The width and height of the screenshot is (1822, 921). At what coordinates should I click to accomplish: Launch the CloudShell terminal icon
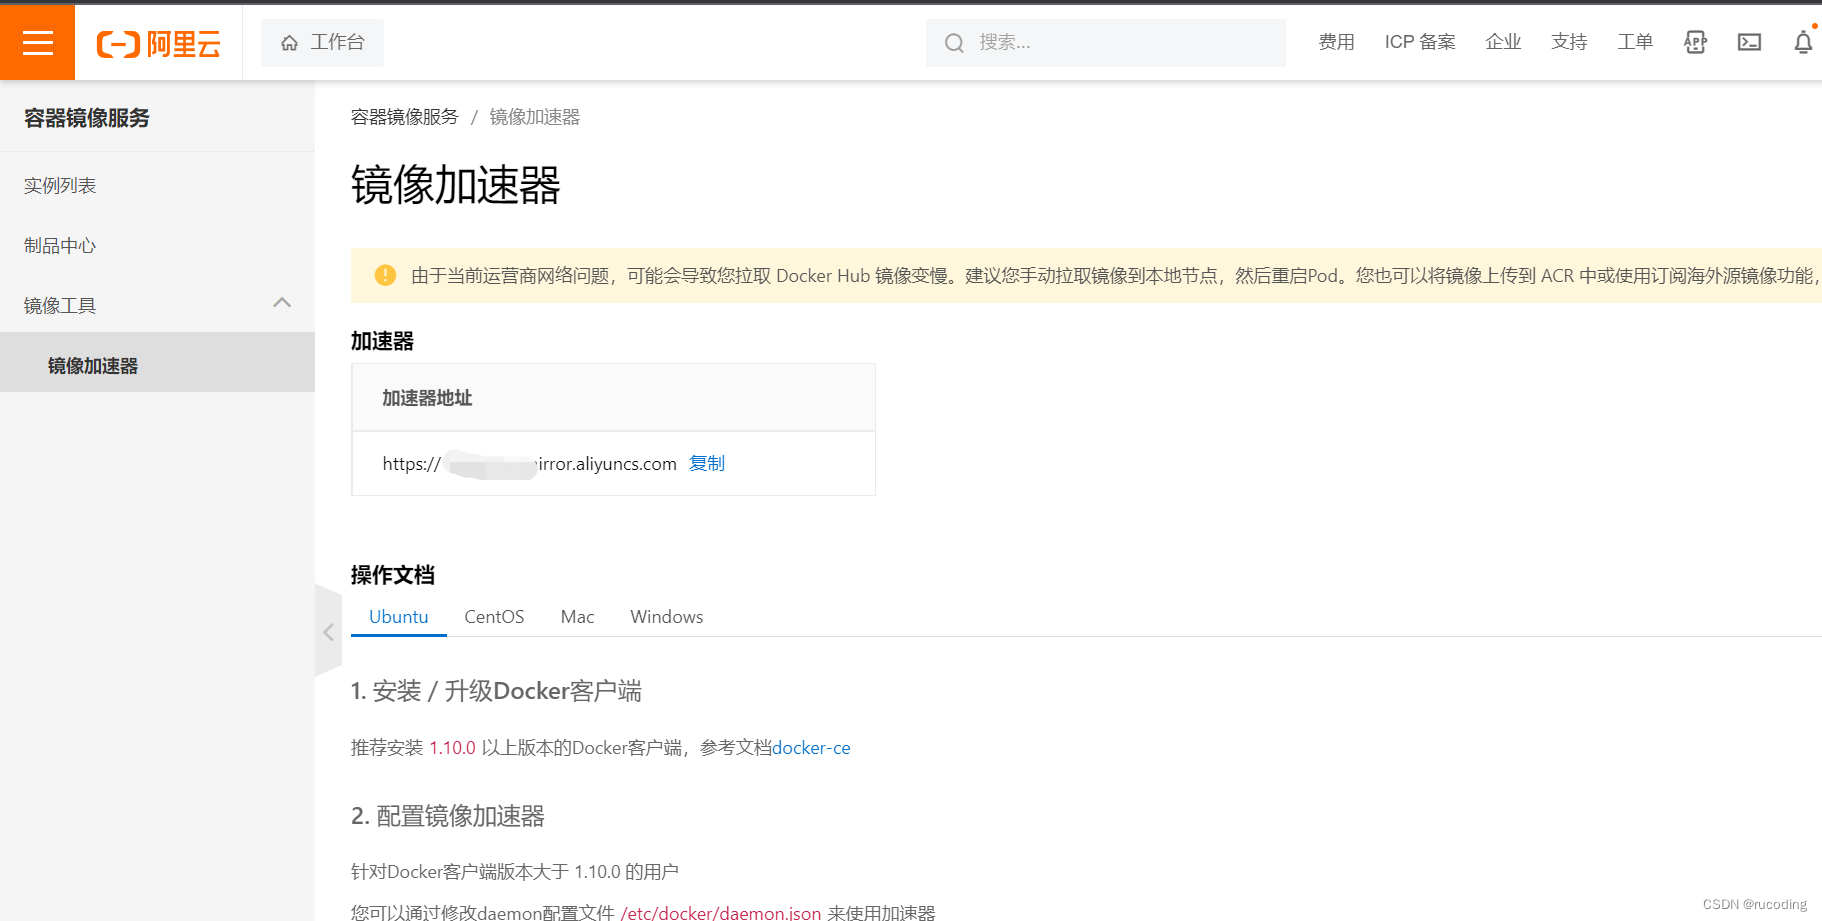click(x=1748, y=42)
